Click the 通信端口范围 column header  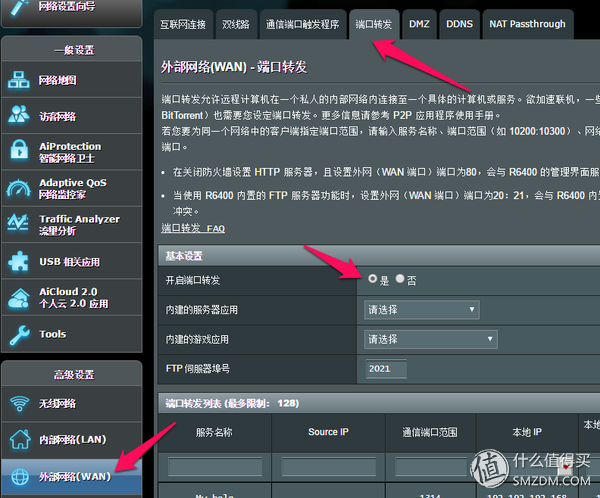coord(430,433)
